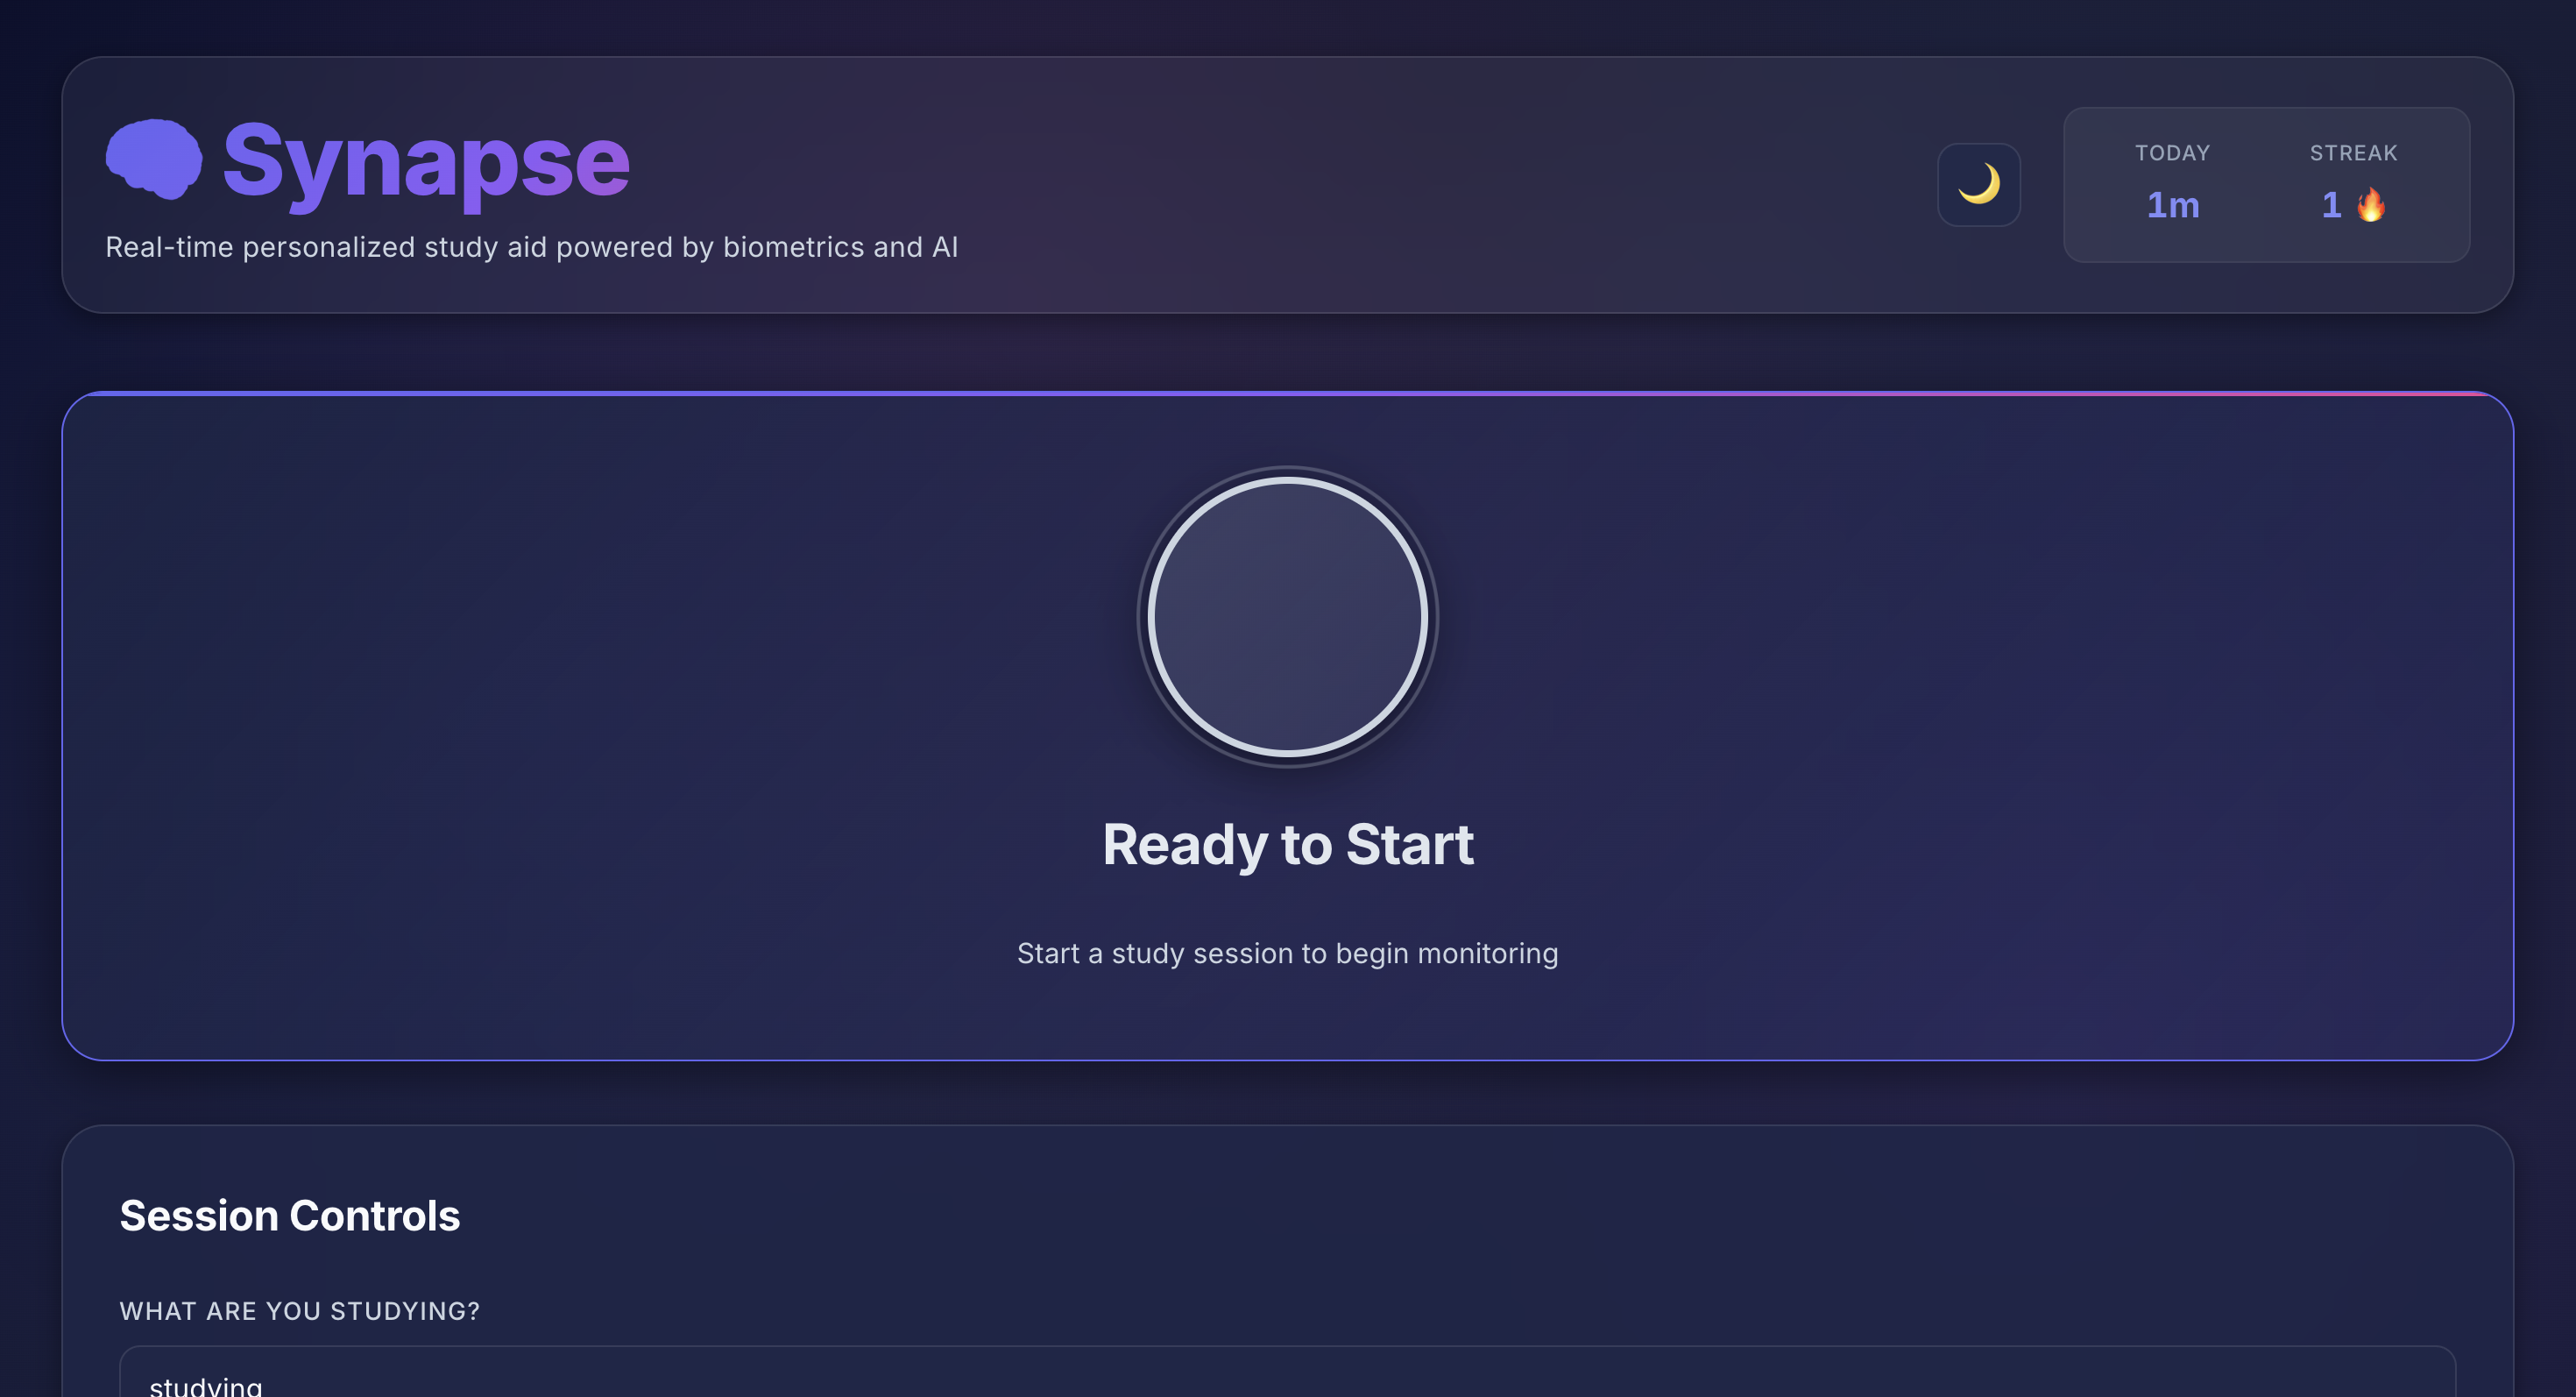The image size is (2576, 1397).
Task: Click the TODAY label in stats box
Action: pyautogui.click(x=2172, y=153)
